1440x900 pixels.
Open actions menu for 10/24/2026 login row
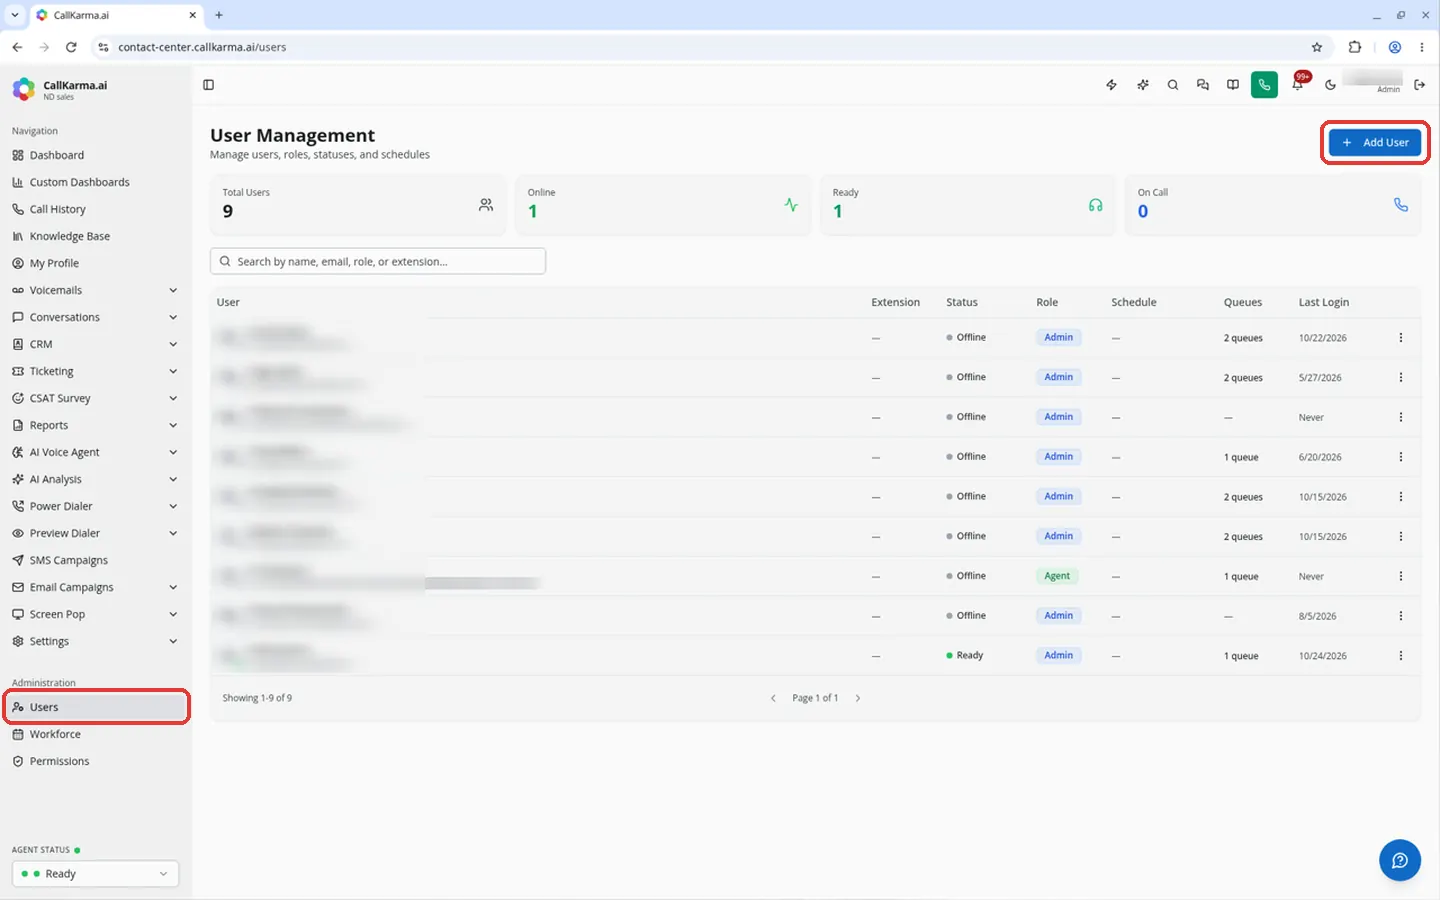[x=1400, y=656]
